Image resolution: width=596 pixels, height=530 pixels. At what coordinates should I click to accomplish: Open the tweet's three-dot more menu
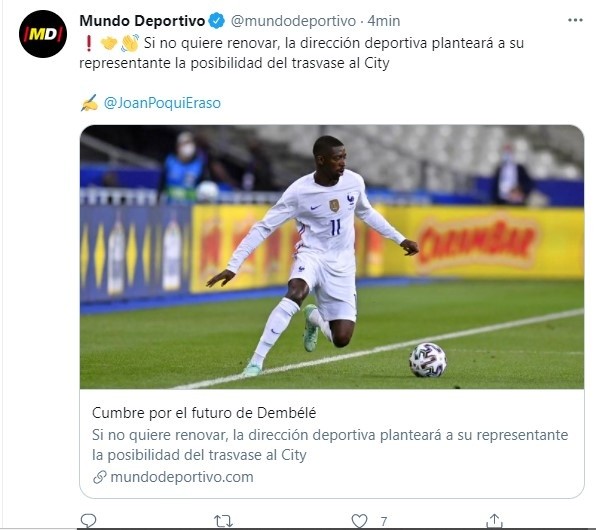(x=575, y=21)
